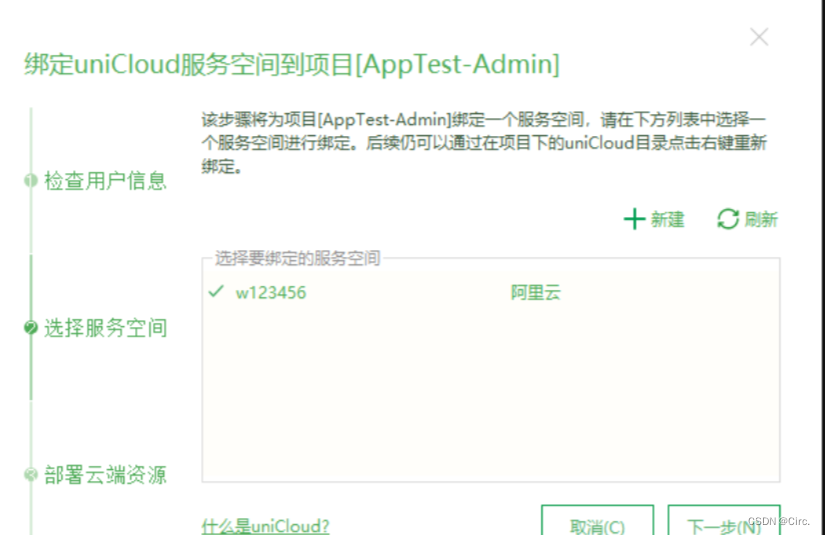Select the w123456 service space row
Viewport: 825px width, 535px height.
[x=490, y=292]
